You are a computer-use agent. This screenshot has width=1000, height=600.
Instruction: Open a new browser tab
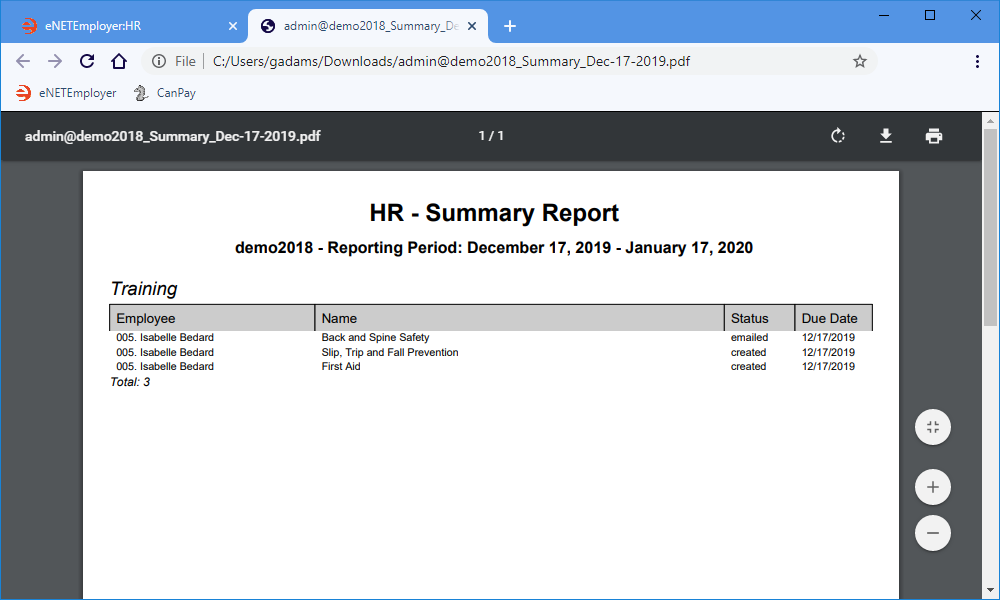510,26
